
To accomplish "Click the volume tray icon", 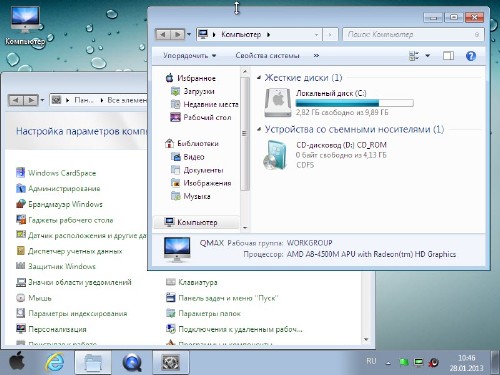I will click(x=433, y=362).
